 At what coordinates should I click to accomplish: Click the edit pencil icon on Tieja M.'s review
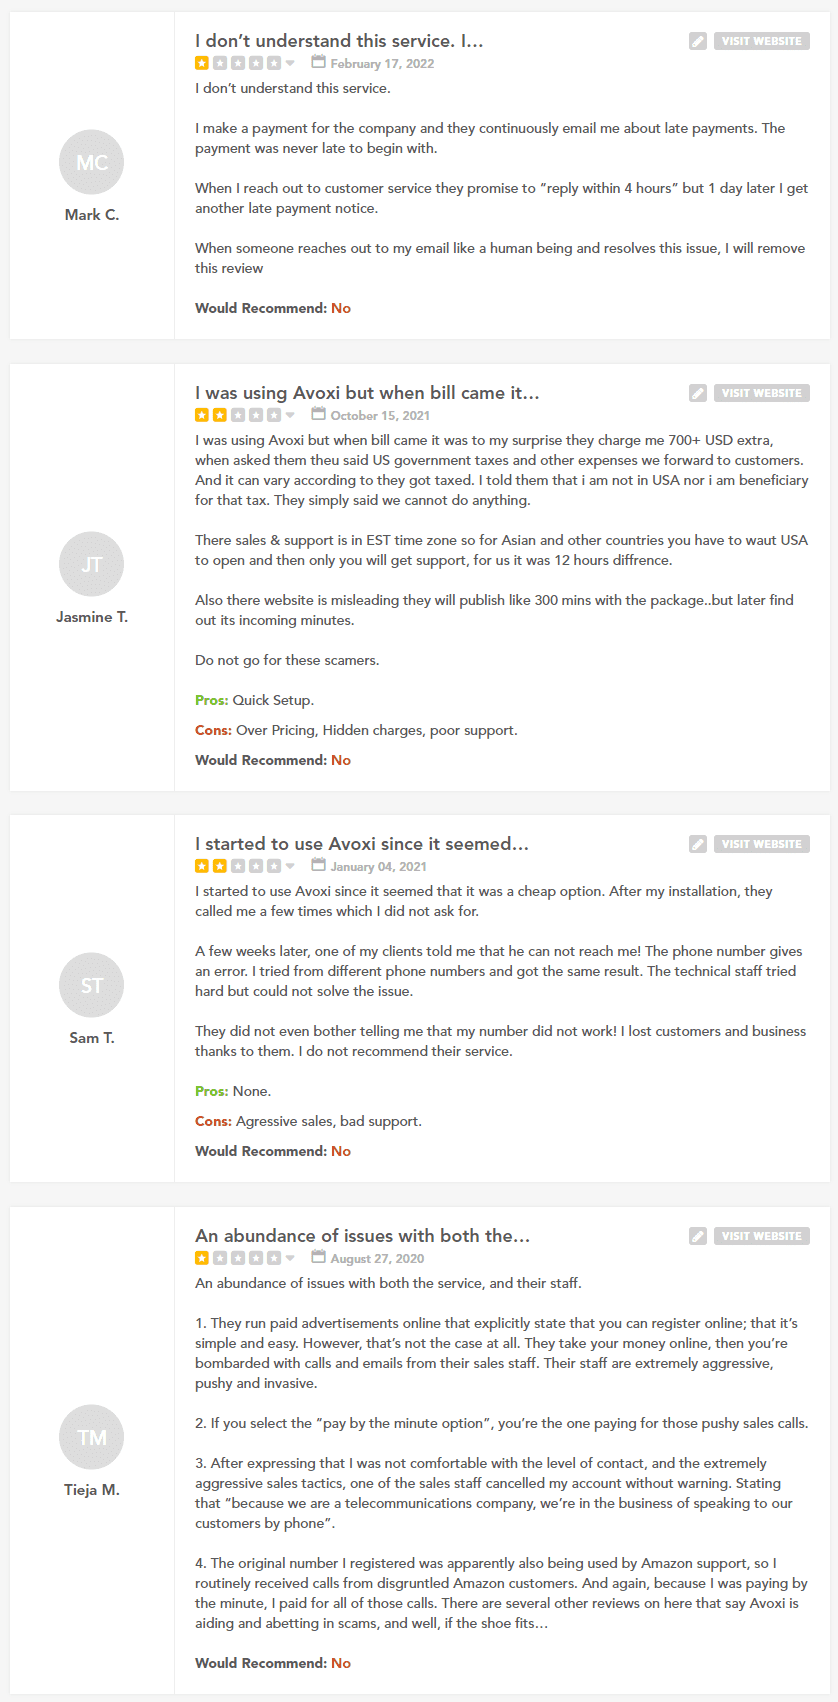click(698, 1236)
